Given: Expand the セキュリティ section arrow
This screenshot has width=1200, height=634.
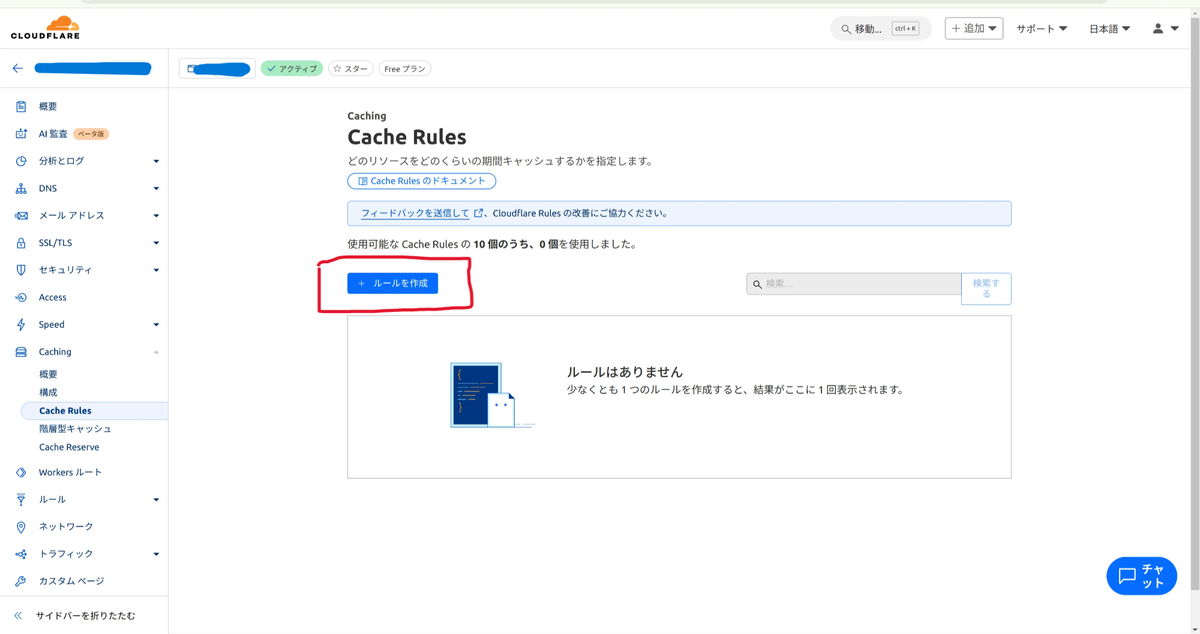Looking at the screenshot, I should [156, 270].
